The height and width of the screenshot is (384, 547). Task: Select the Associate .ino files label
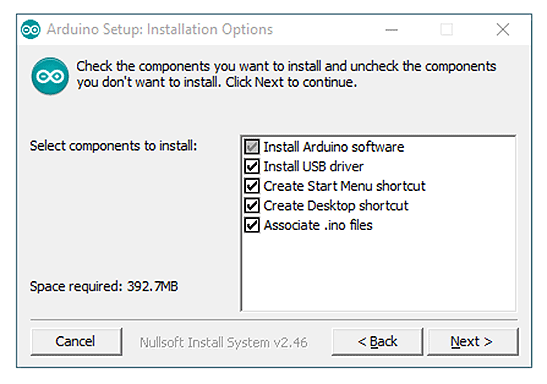(x=318, y=225)
